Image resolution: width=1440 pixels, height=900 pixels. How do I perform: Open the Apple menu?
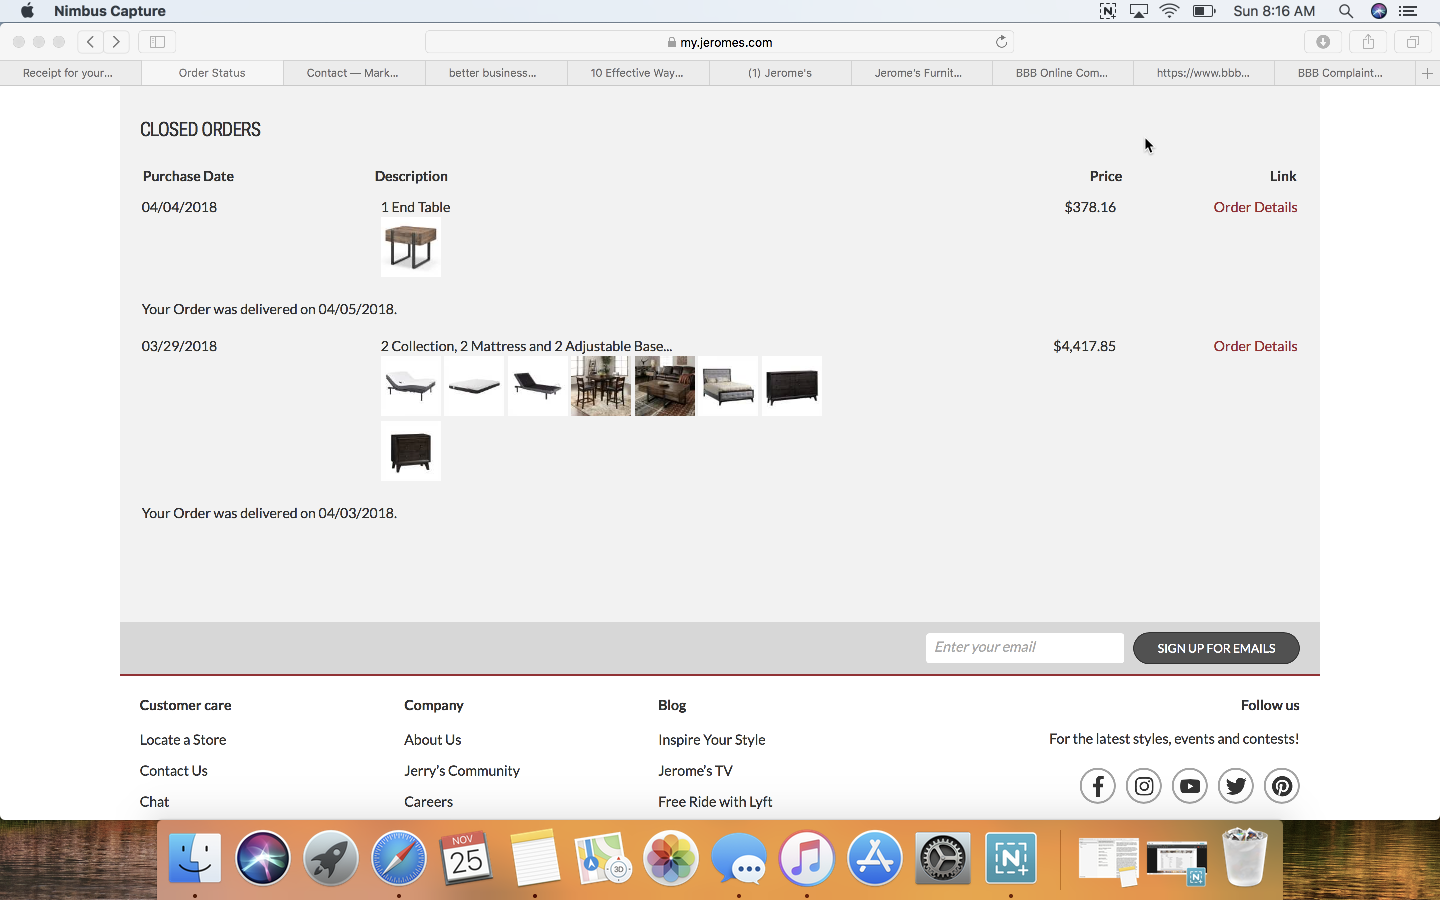tap(27, 11)
